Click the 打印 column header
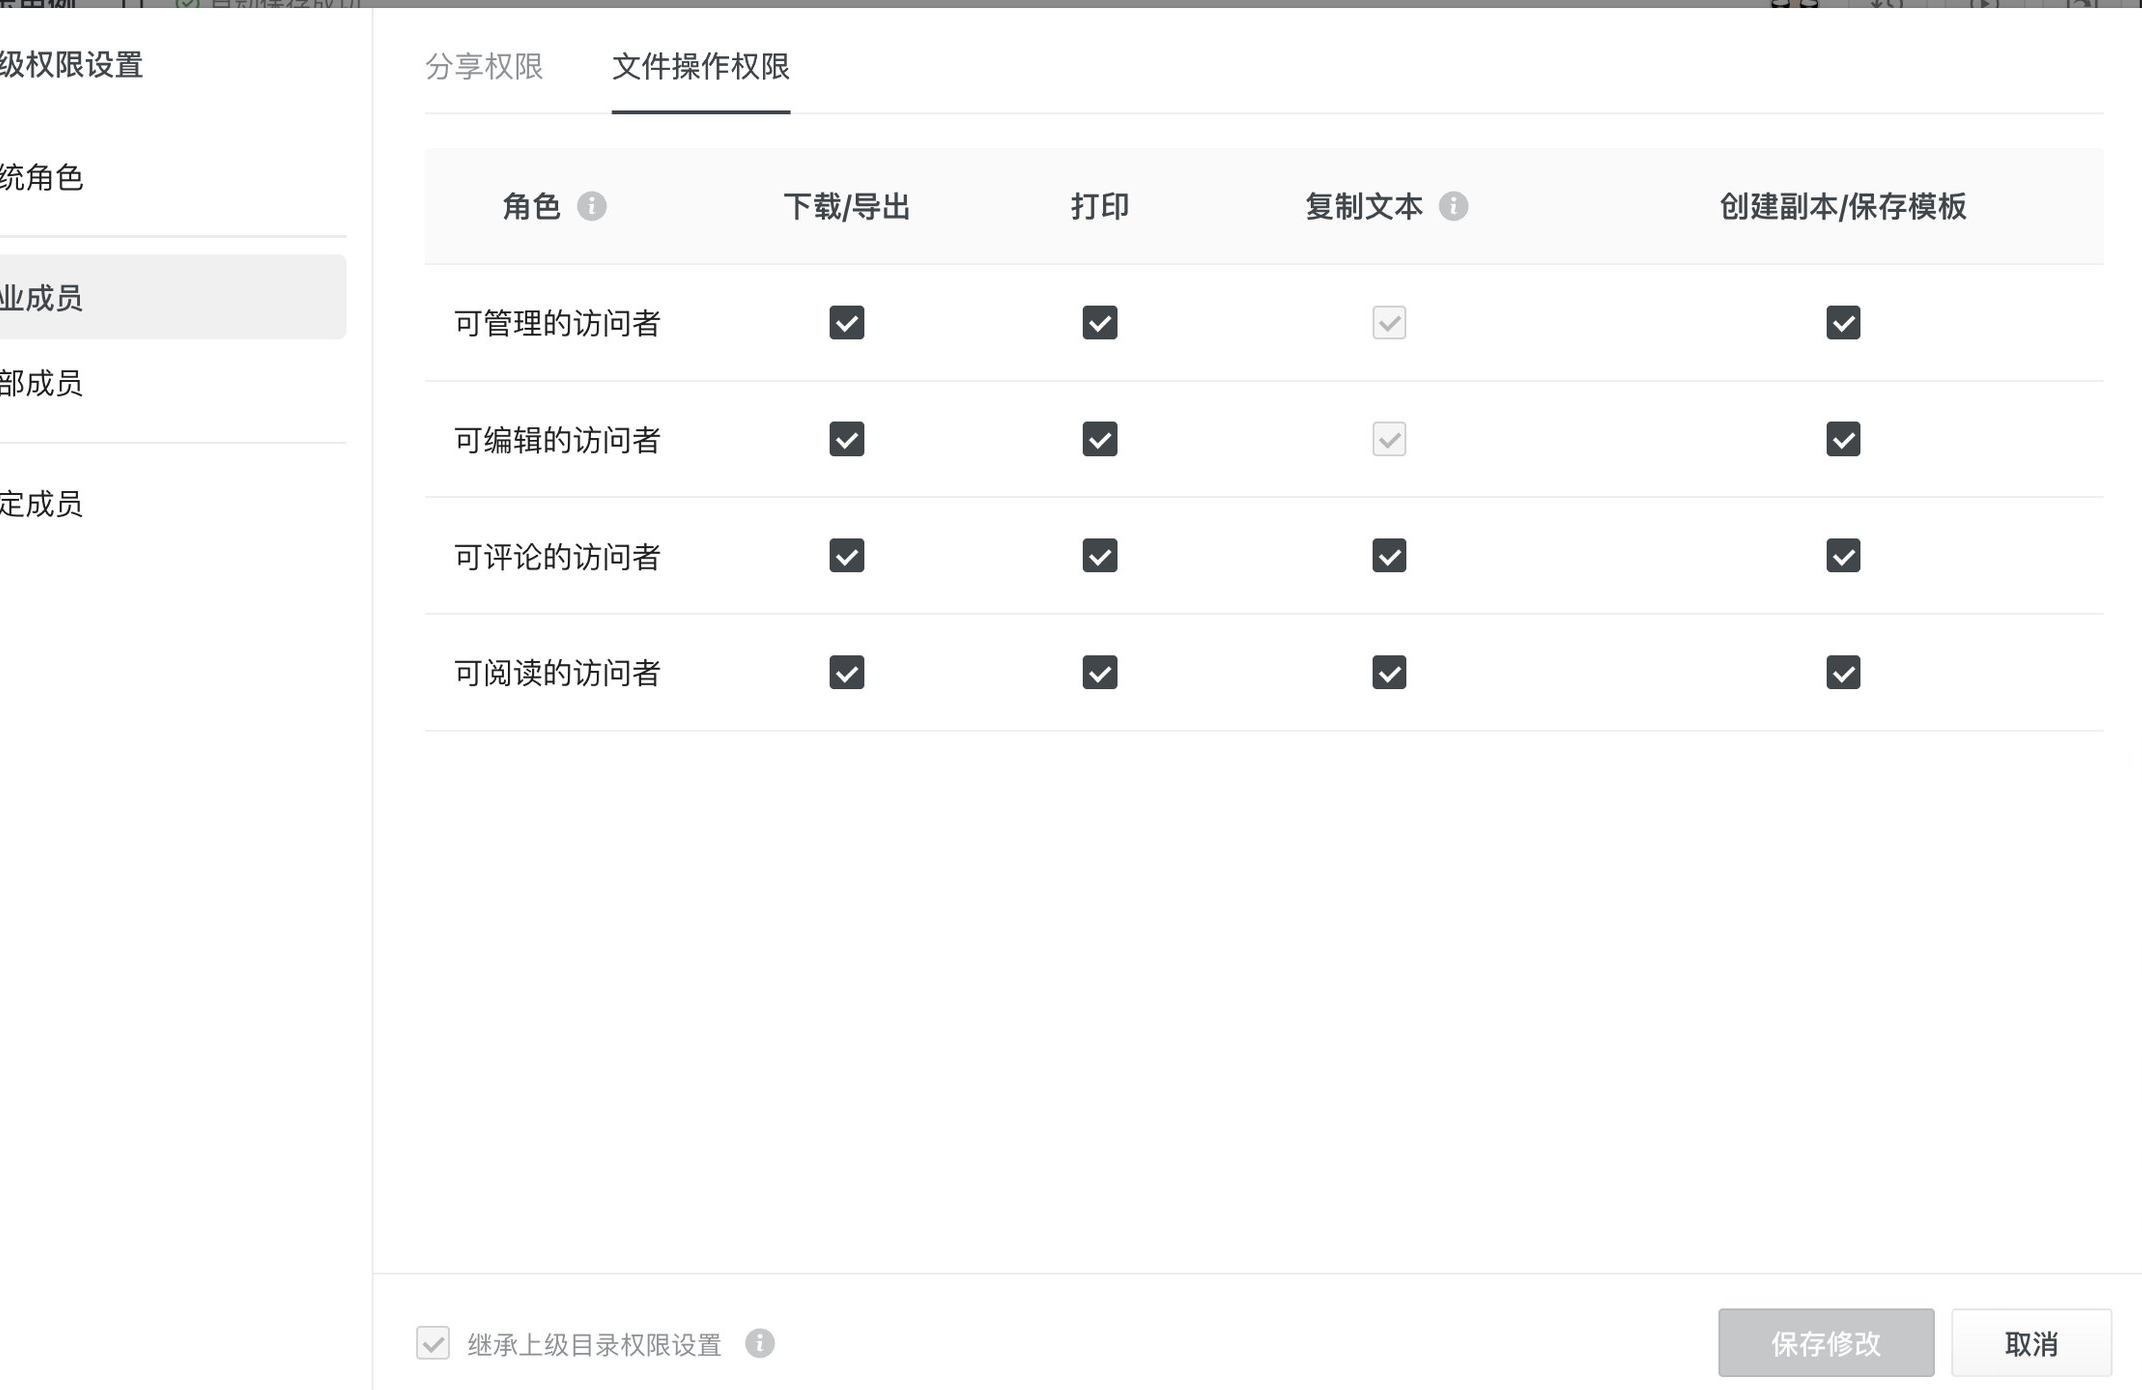 coord(1100,206)
